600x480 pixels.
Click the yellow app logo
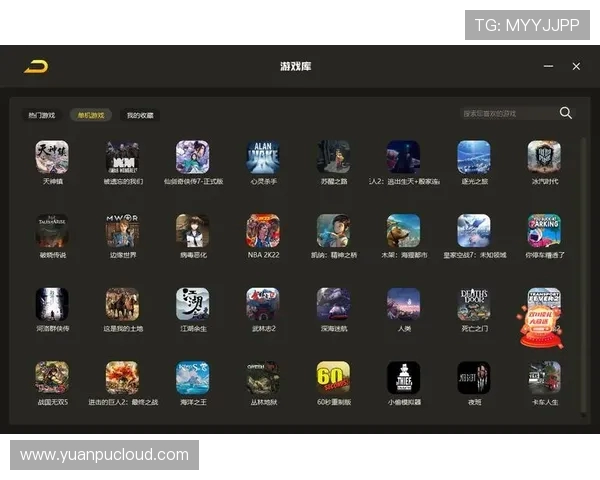pyautogui.click(x=36, y=67)
